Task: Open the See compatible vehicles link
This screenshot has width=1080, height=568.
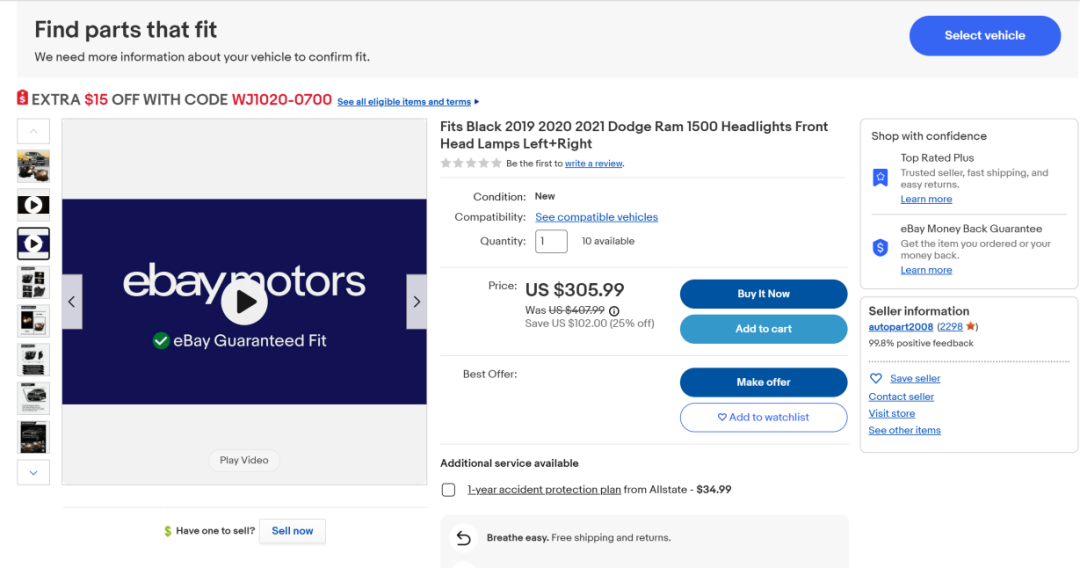Action: point(596,217)
